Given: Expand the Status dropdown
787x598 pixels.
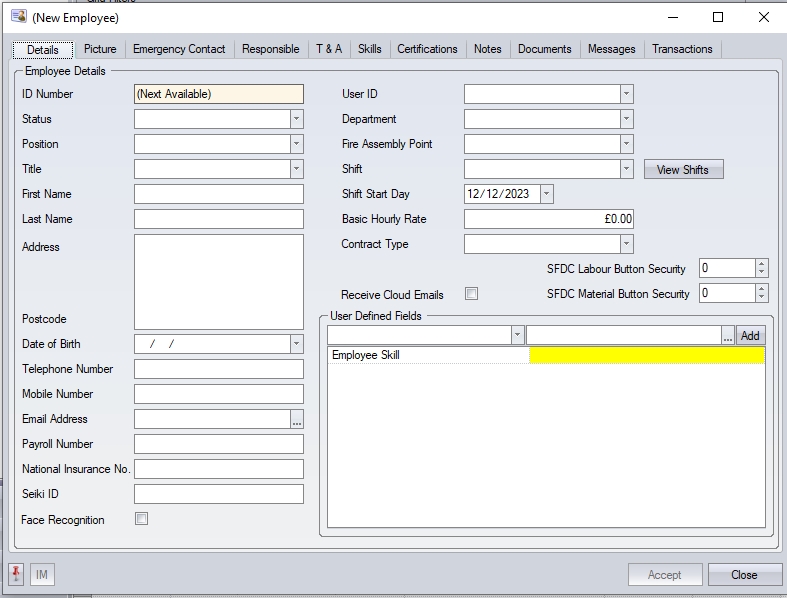Looking at the screenshot, I should 296,119.
